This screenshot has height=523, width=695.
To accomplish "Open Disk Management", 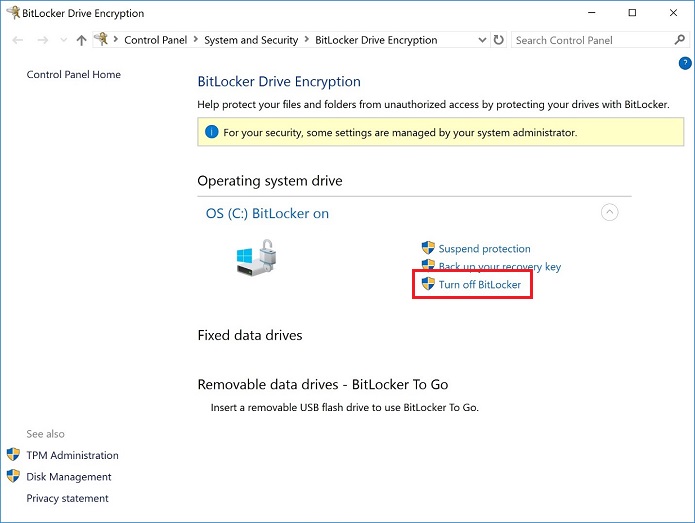I will 69,477.
